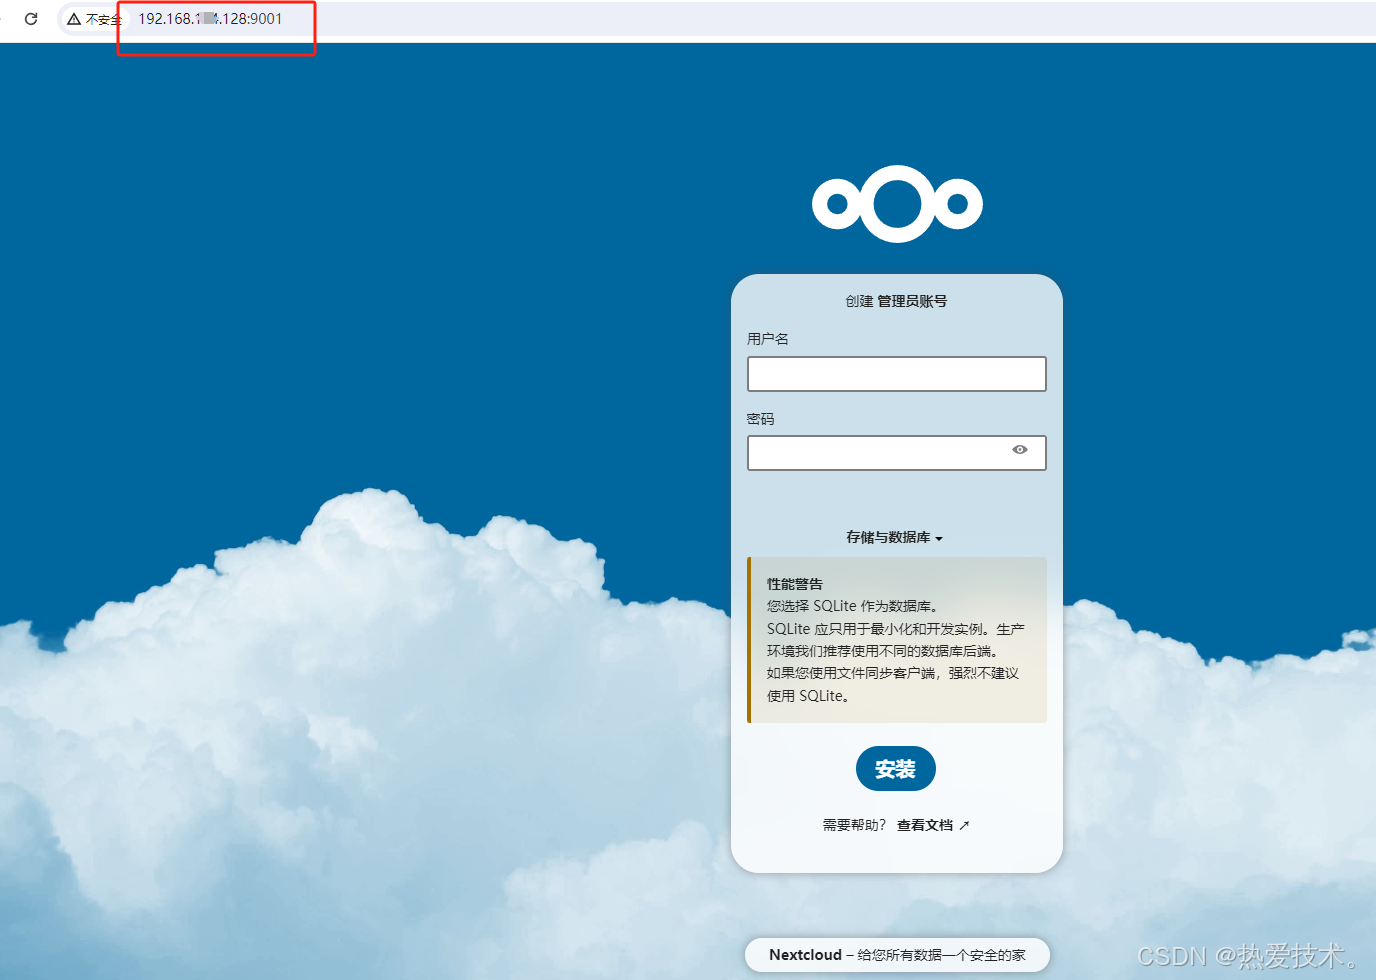Click the 创建 管理员账号 heading
The width and height of the screenshot is (1376, 980).
coord(896,301)
